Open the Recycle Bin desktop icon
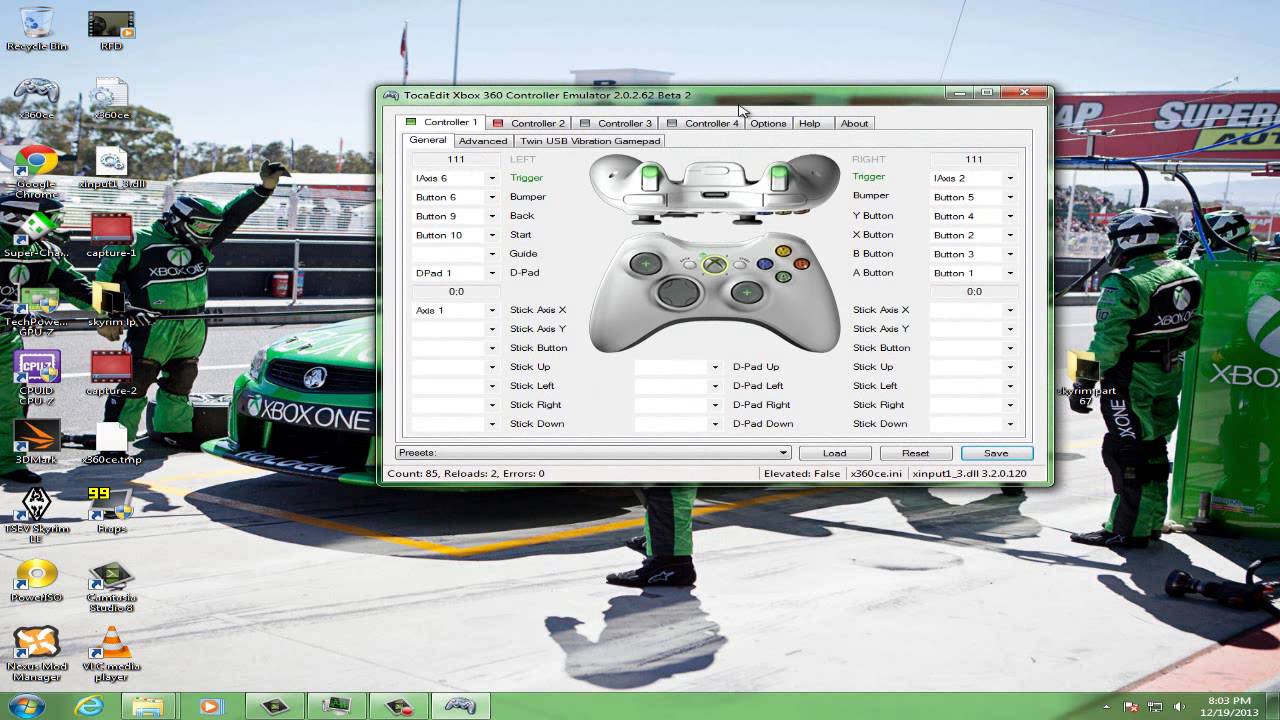1280x720 pixels. coord(36,28)
